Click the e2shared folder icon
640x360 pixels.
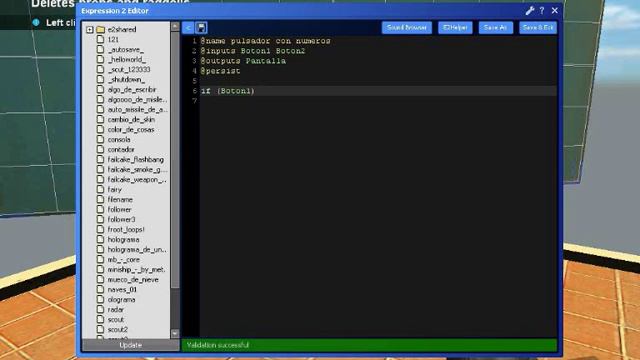tap(100, 29)
